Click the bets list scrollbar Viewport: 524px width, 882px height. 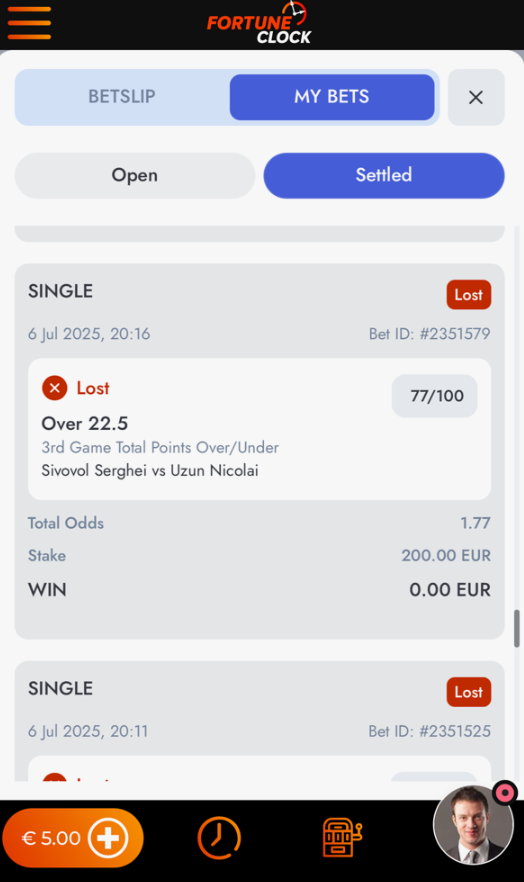coord(516,628)
